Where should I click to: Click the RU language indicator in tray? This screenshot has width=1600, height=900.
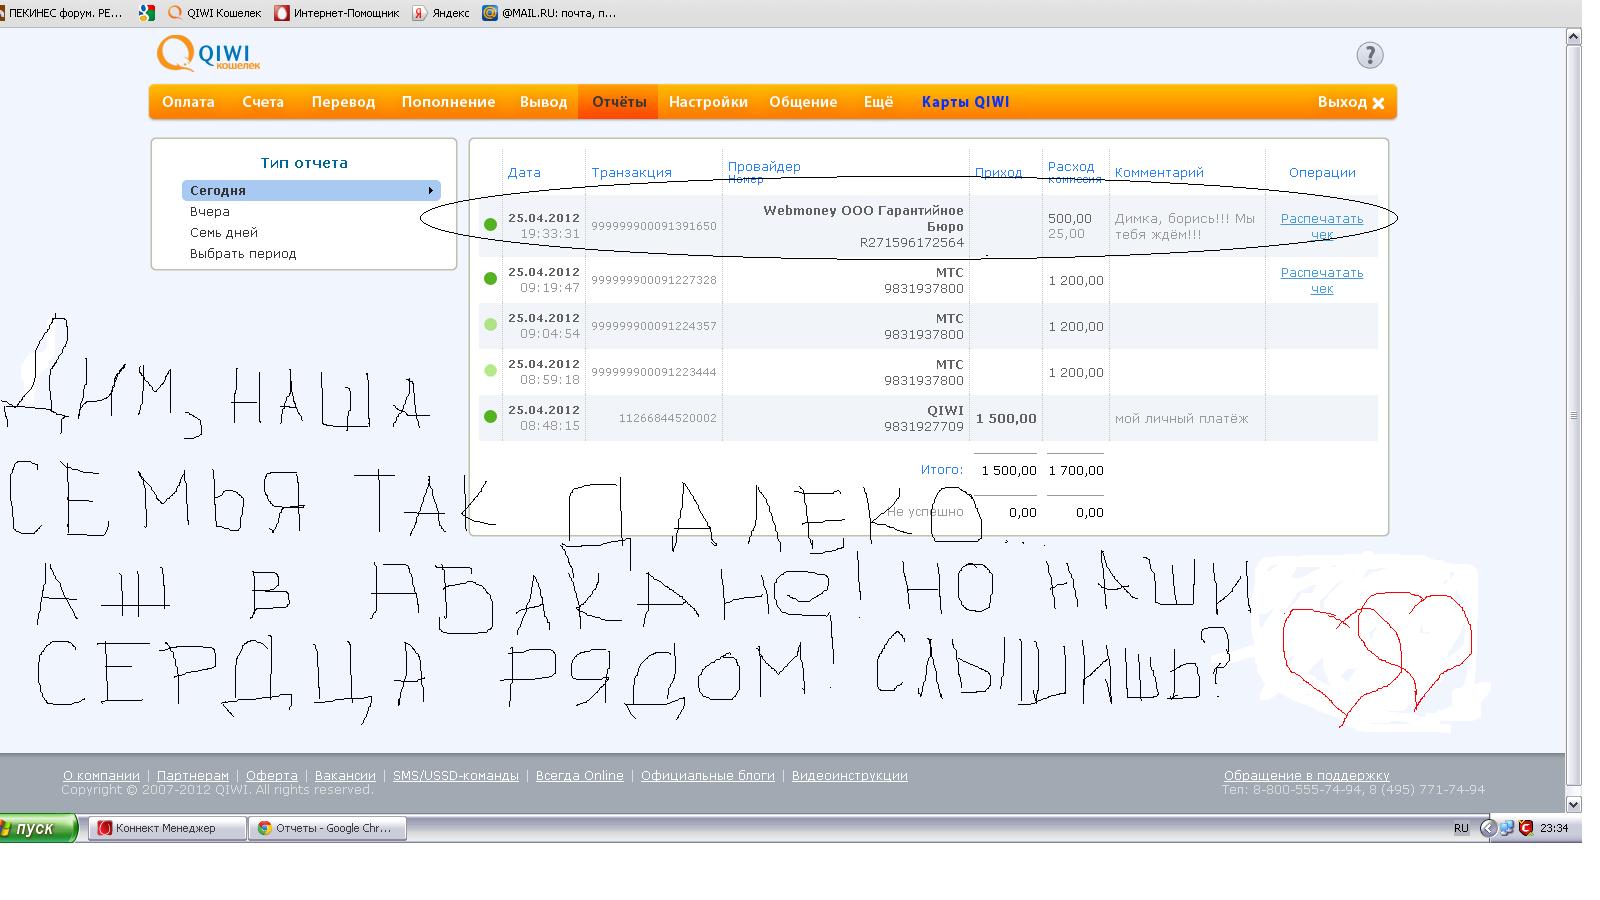click(1461, 828)
